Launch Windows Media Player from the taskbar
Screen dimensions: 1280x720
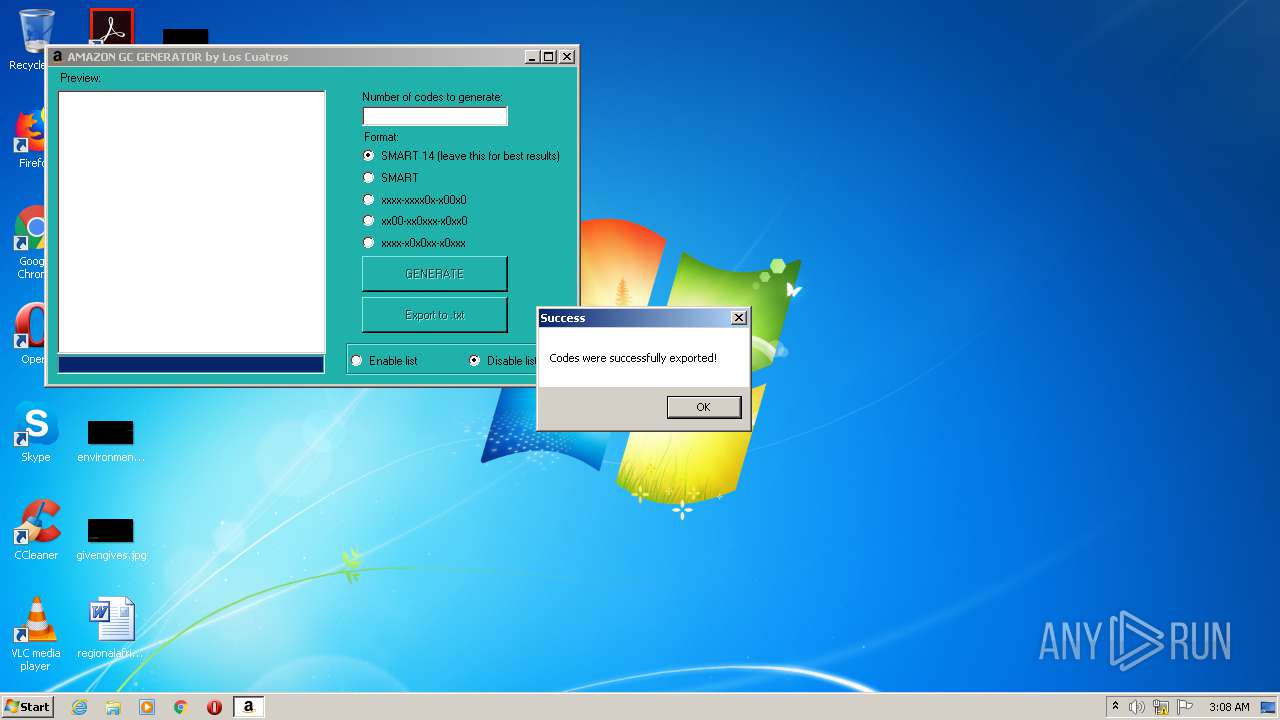point(147,707)
